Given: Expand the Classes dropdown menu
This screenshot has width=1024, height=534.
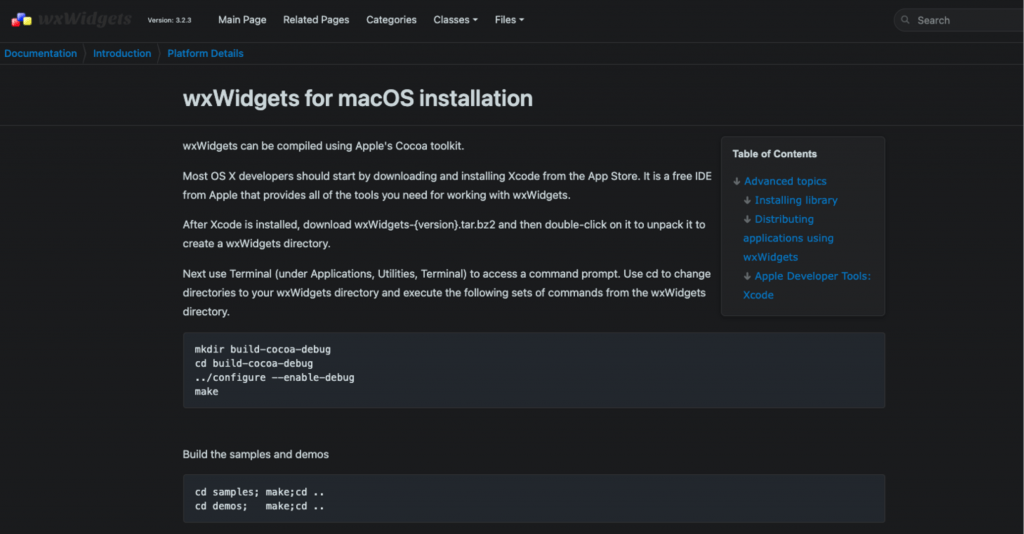Looking at the screenshot, I should point(455,20).
